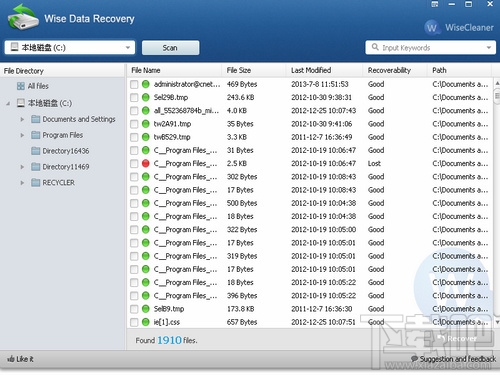Open the keyword search dropdown arrow
The height and width of the screenshot is (375, 500).
tap(489, 47)
